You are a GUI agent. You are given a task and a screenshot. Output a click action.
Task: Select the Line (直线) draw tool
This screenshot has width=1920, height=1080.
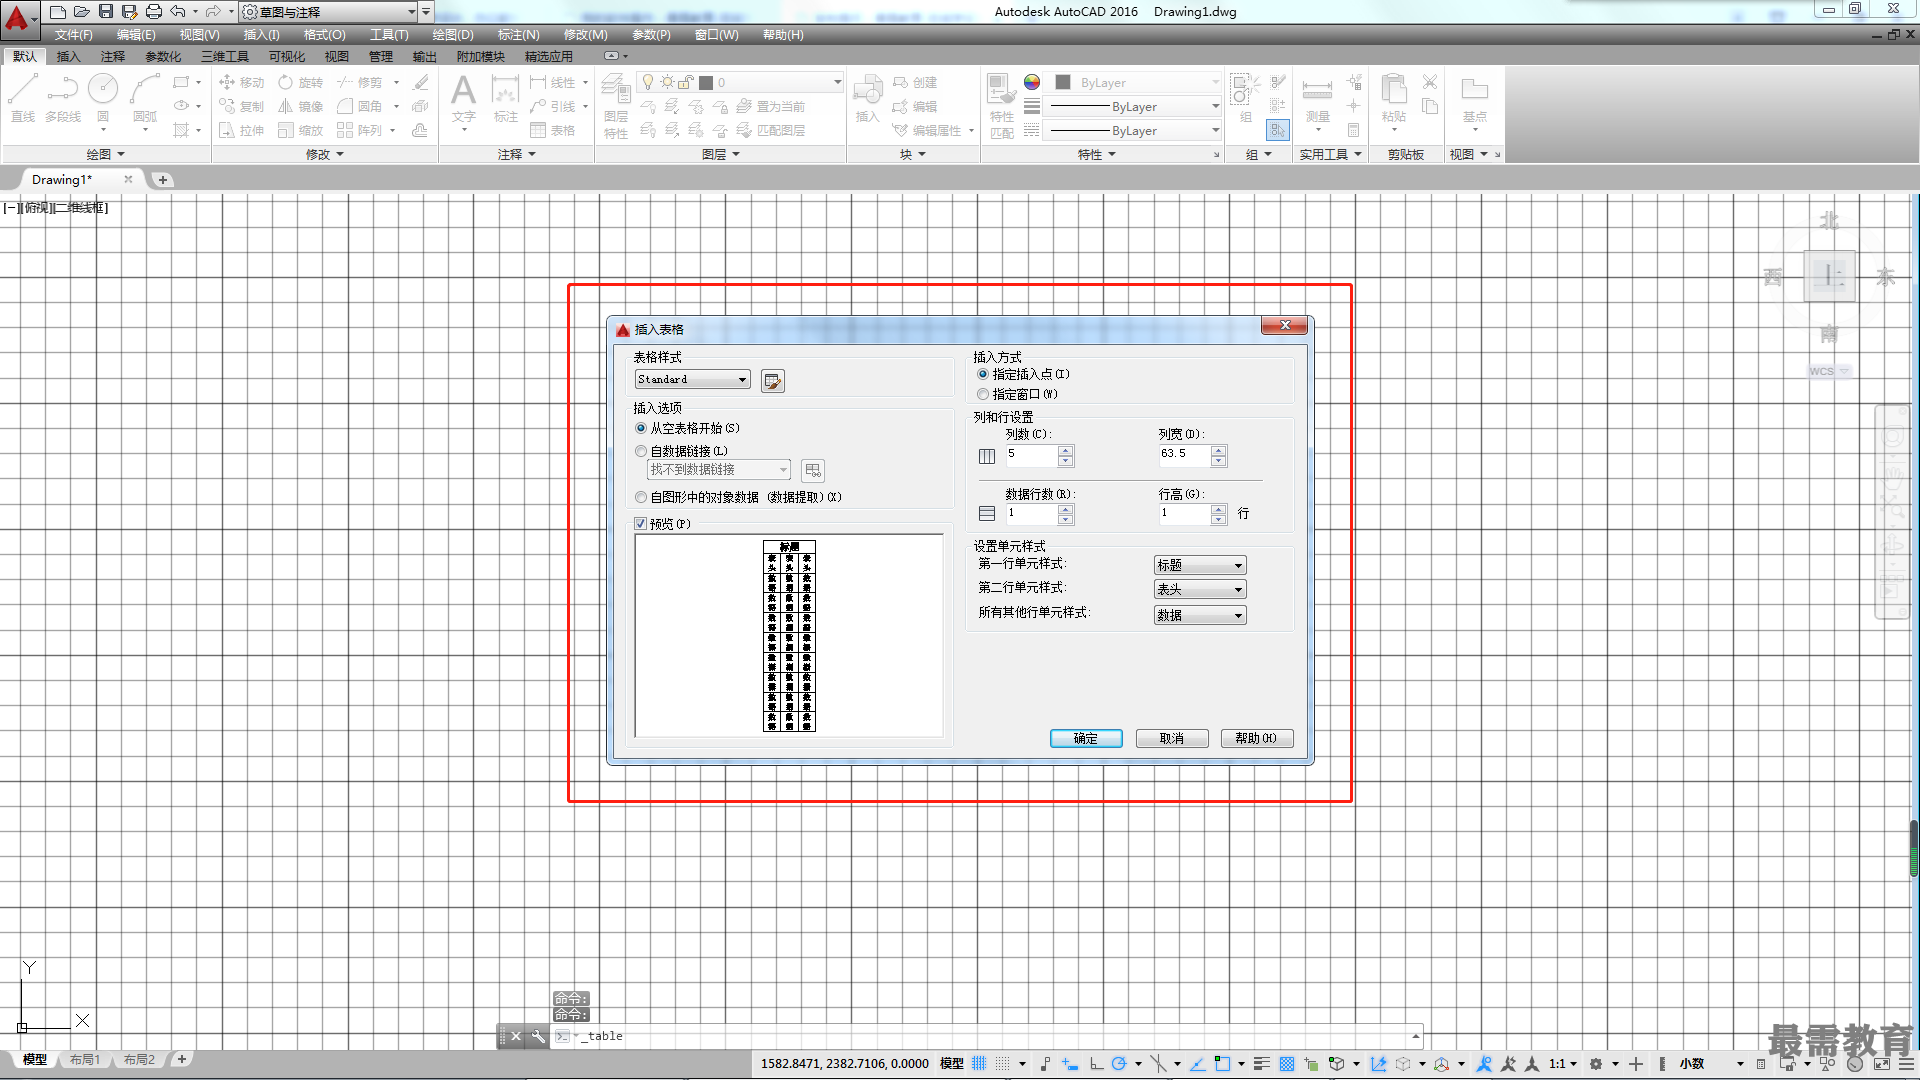coord(23,98)
